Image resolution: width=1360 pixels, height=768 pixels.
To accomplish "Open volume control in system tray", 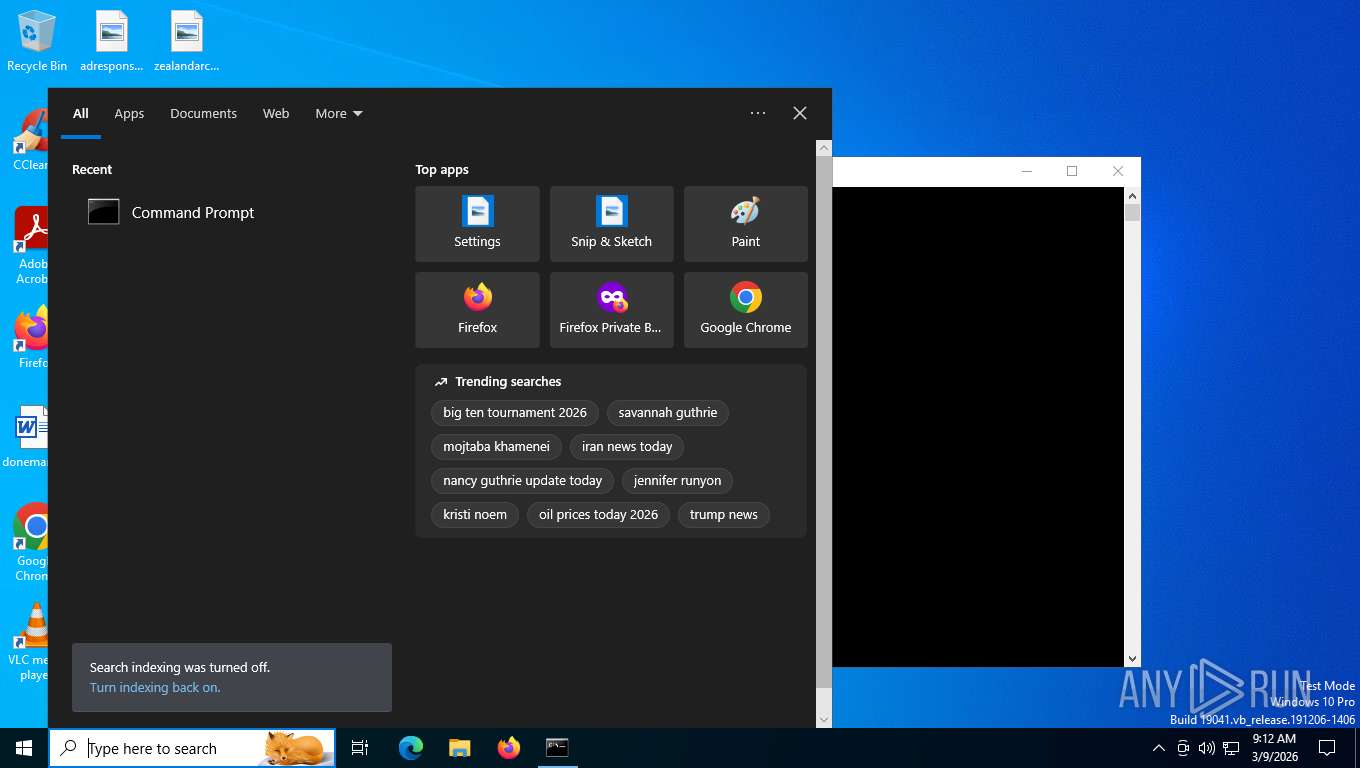I will pos(1206,748).
